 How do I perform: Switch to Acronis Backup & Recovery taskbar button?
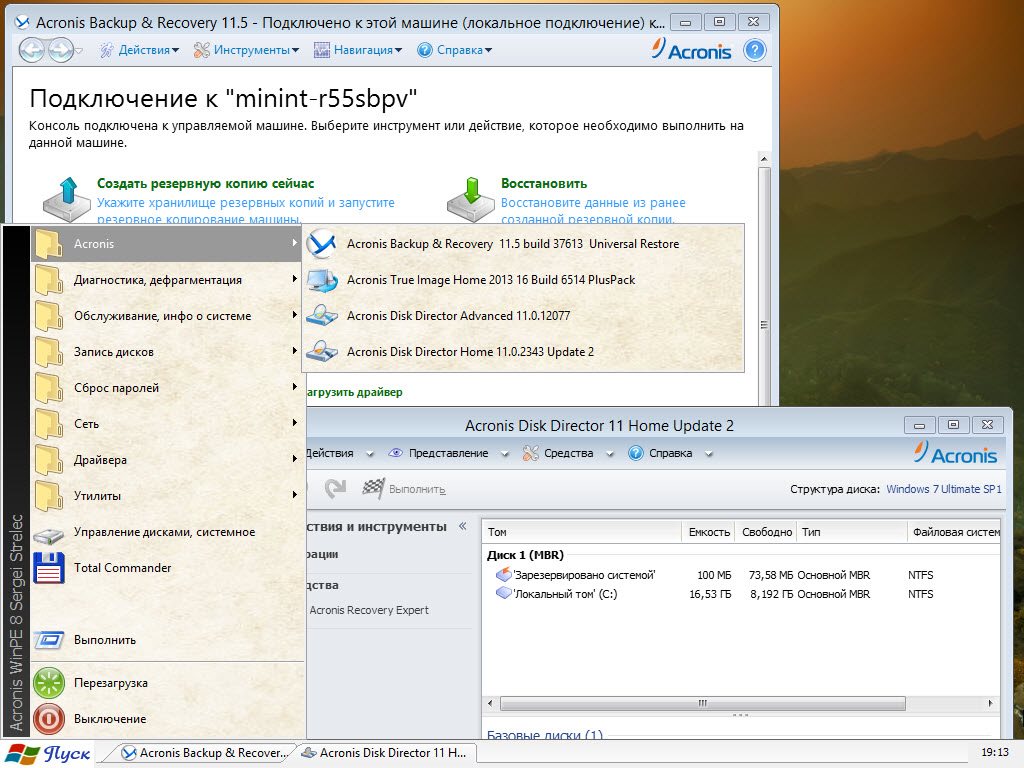[205, 753]
